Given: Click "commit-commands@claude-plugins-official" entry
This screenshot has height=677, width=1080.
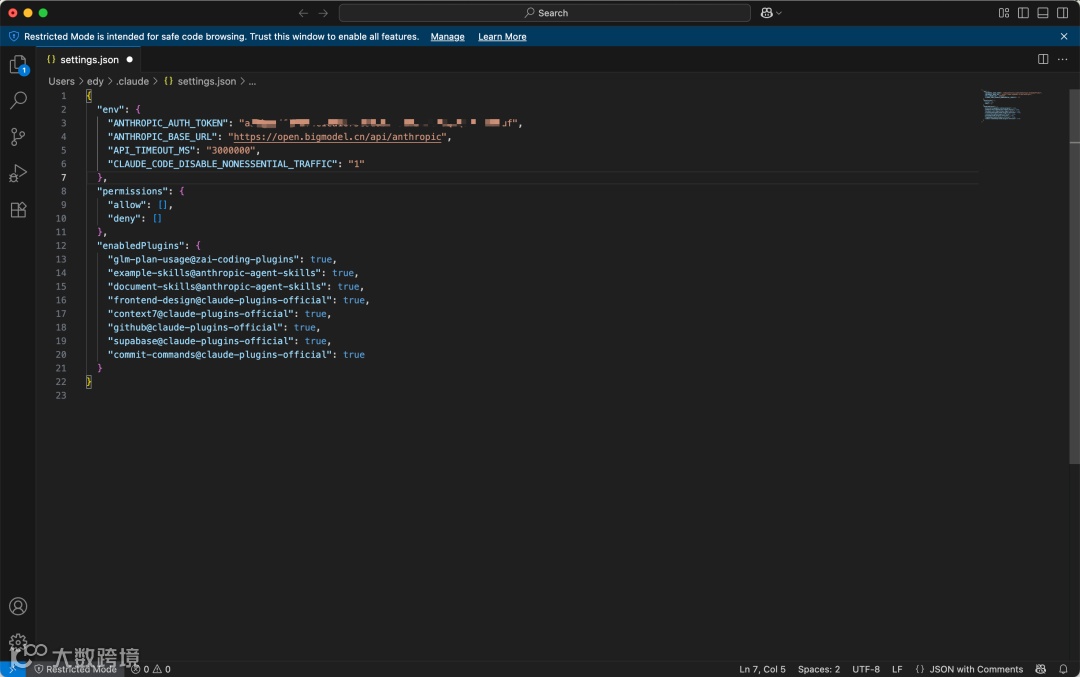Looking at the screenshot, I should pyautogui.click(x=220, y=355).
